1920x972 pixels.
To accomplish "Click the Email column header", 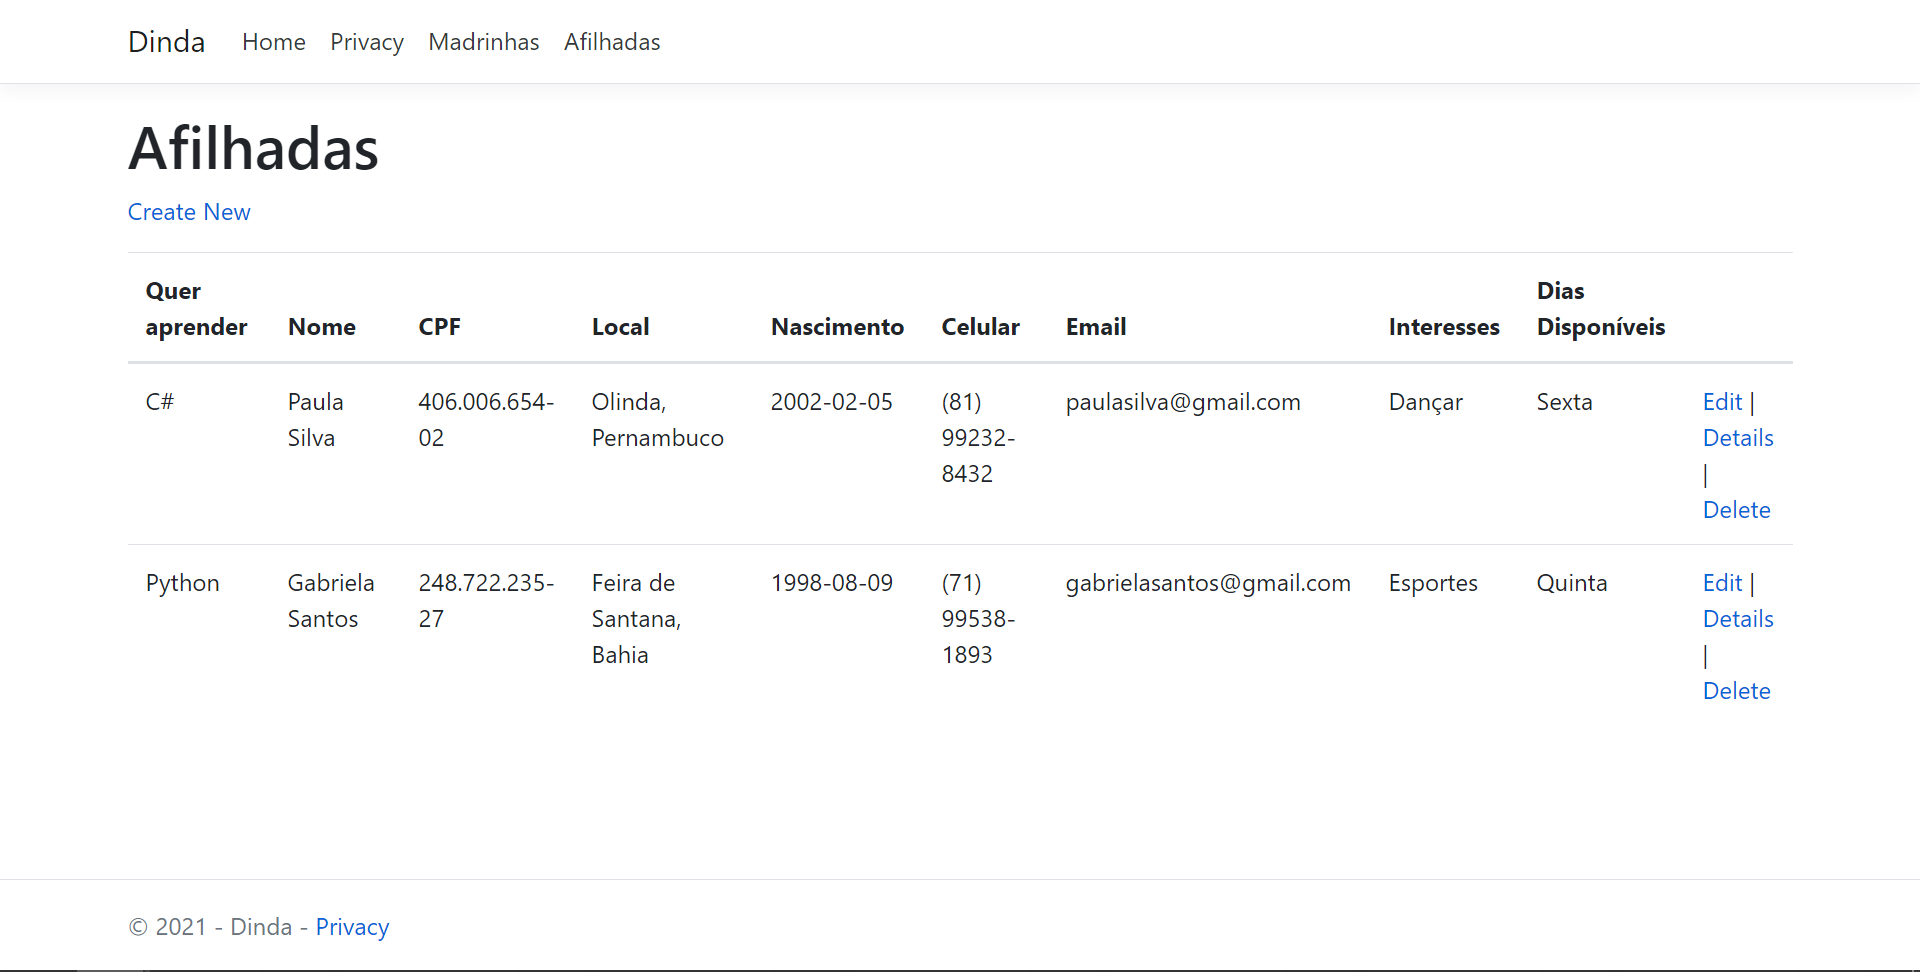I will [1096, 327].
